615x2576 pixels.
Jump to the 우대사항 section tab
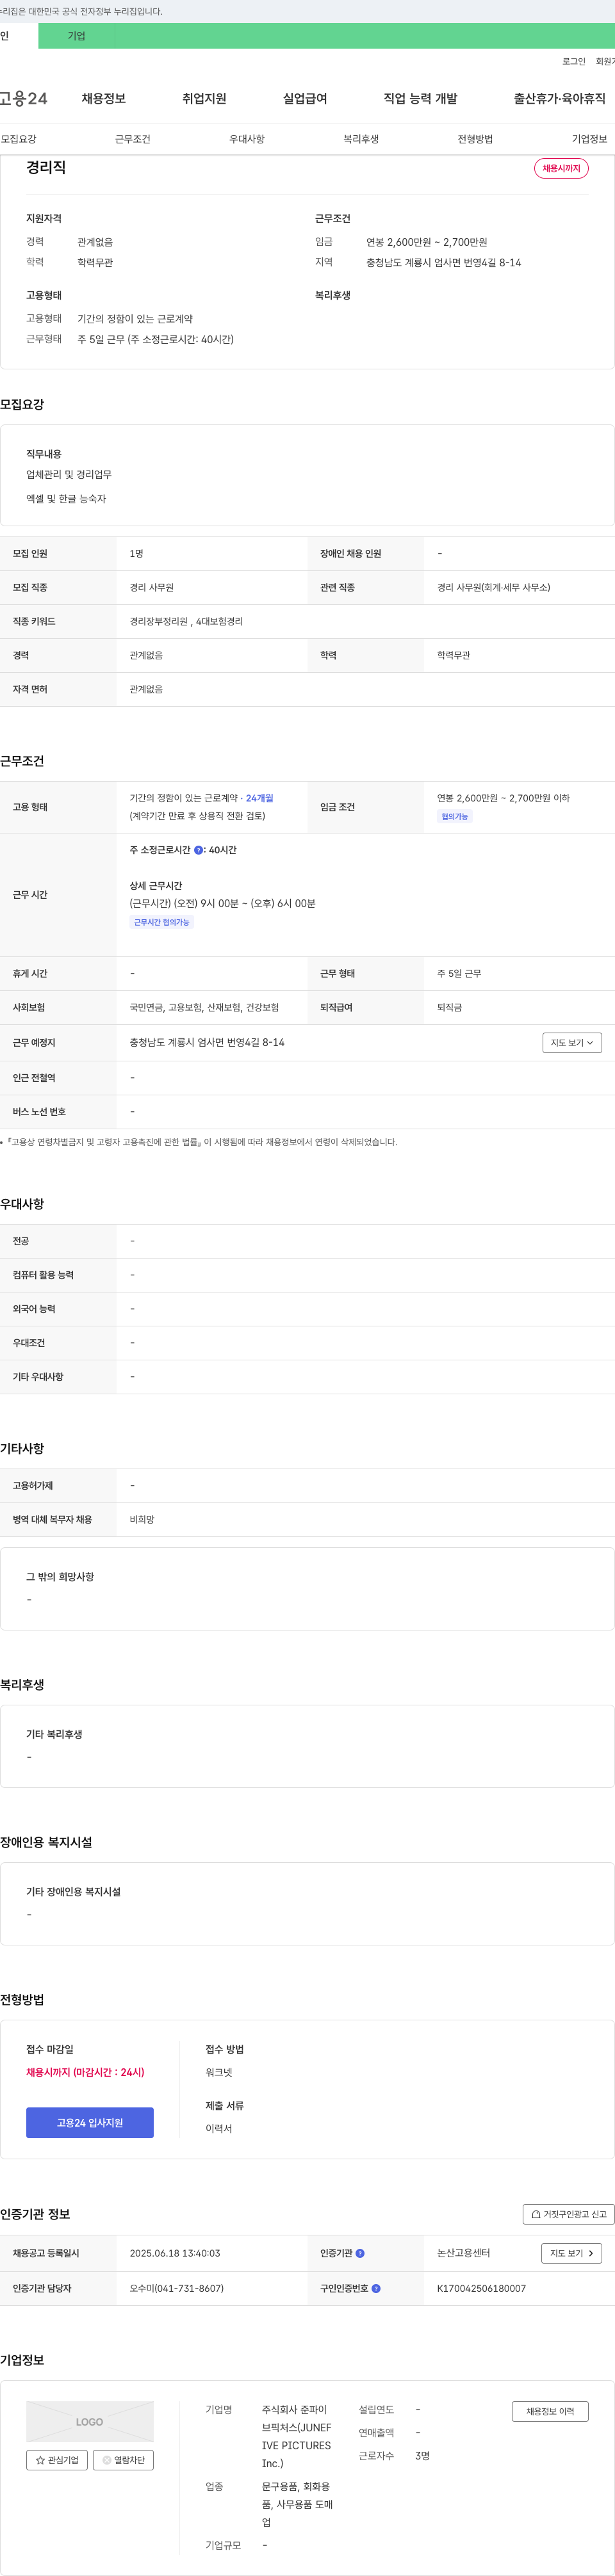(x=247, y=139)
